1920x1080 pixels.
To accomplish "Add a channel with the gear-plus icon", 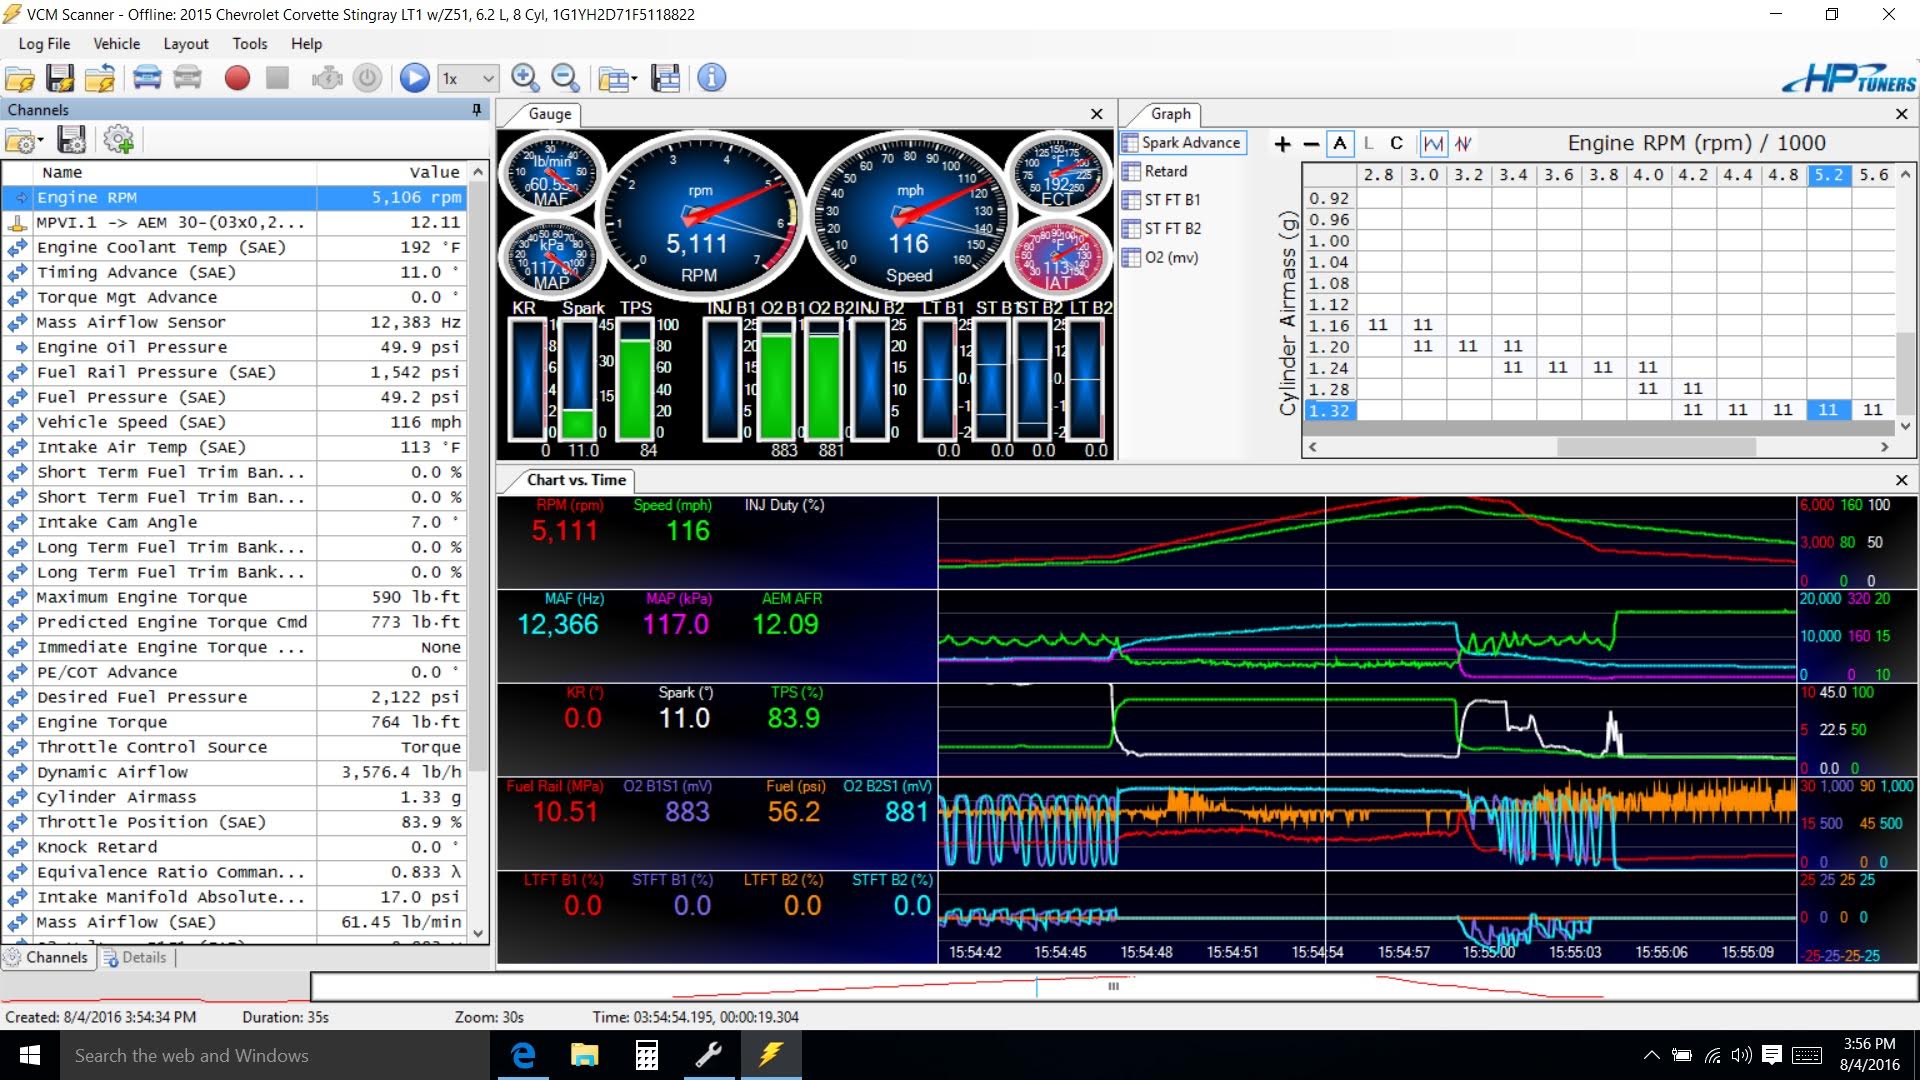I will [x=118, y=140].
